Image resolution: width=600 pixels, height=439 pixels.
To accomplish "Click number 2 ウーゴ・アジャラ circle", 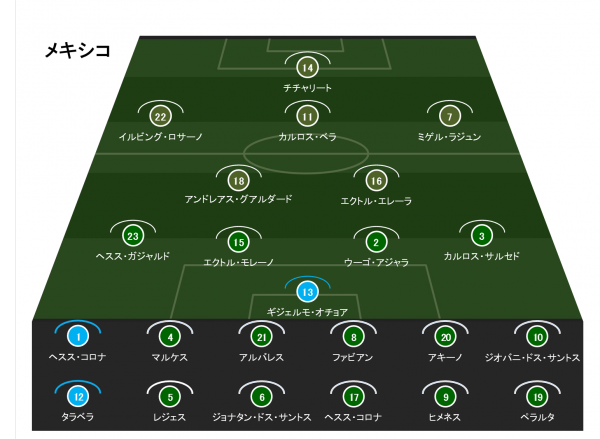I will (x=376, y=242).
